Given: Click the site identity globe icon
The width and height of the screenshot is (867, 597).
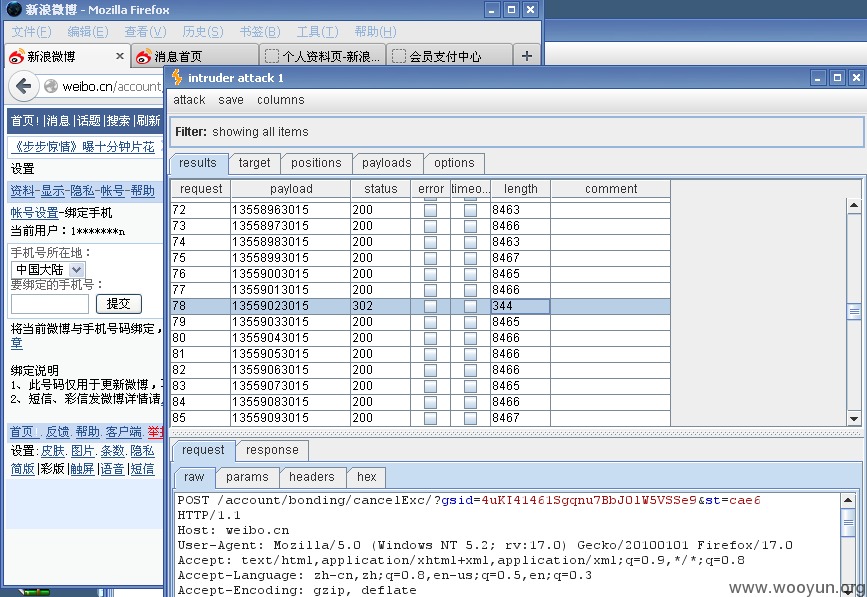Looking at the screenshot, I should point(51,86).
